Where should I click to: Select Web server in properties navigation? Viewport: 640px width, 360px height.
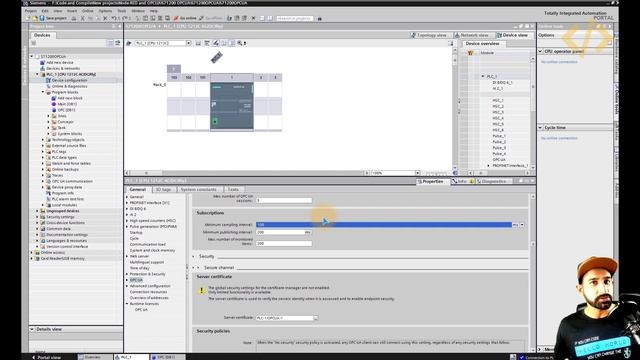pos(139,256)
